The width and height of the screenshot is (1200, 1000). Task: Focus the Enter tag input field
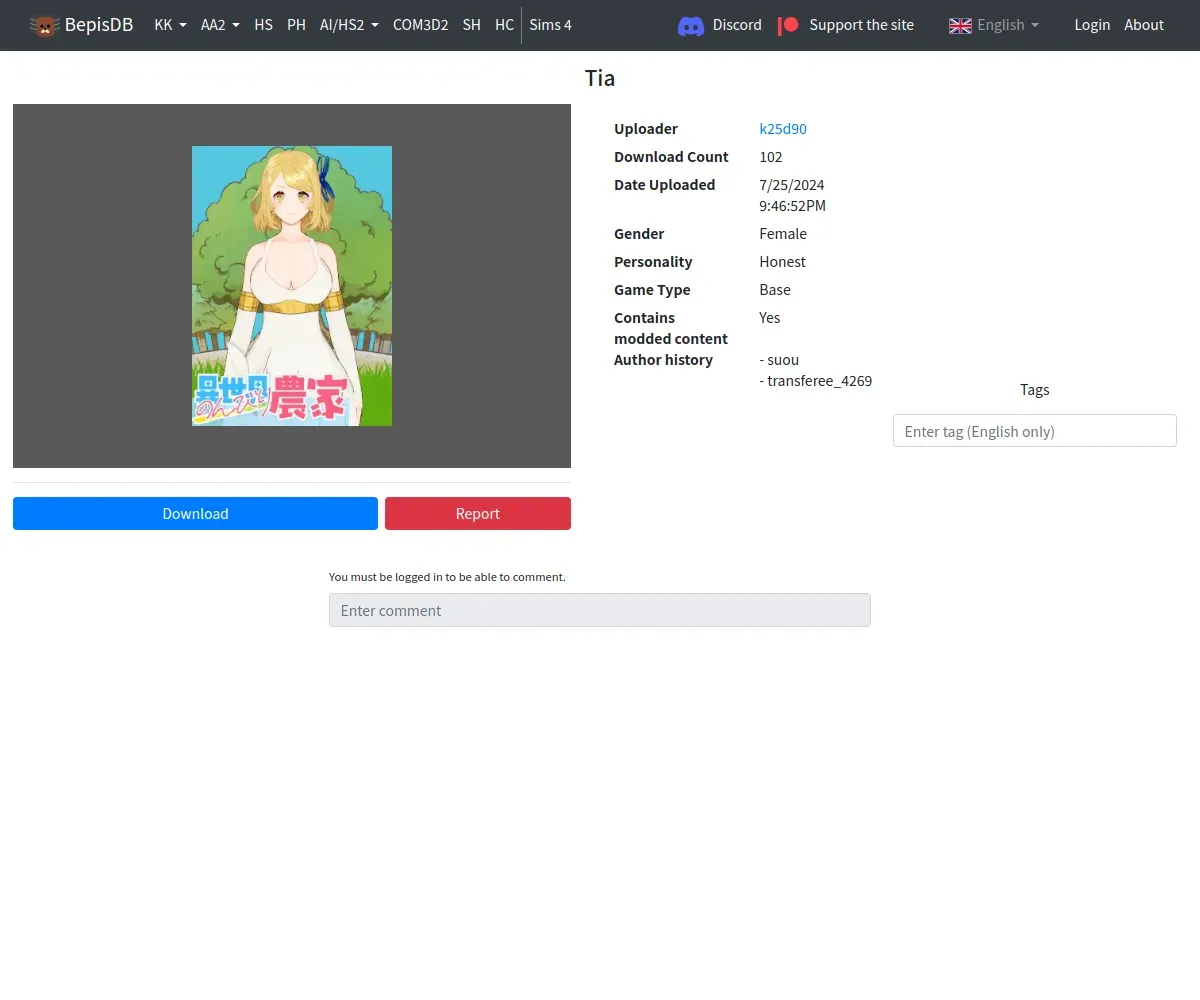coord(1034,431)
